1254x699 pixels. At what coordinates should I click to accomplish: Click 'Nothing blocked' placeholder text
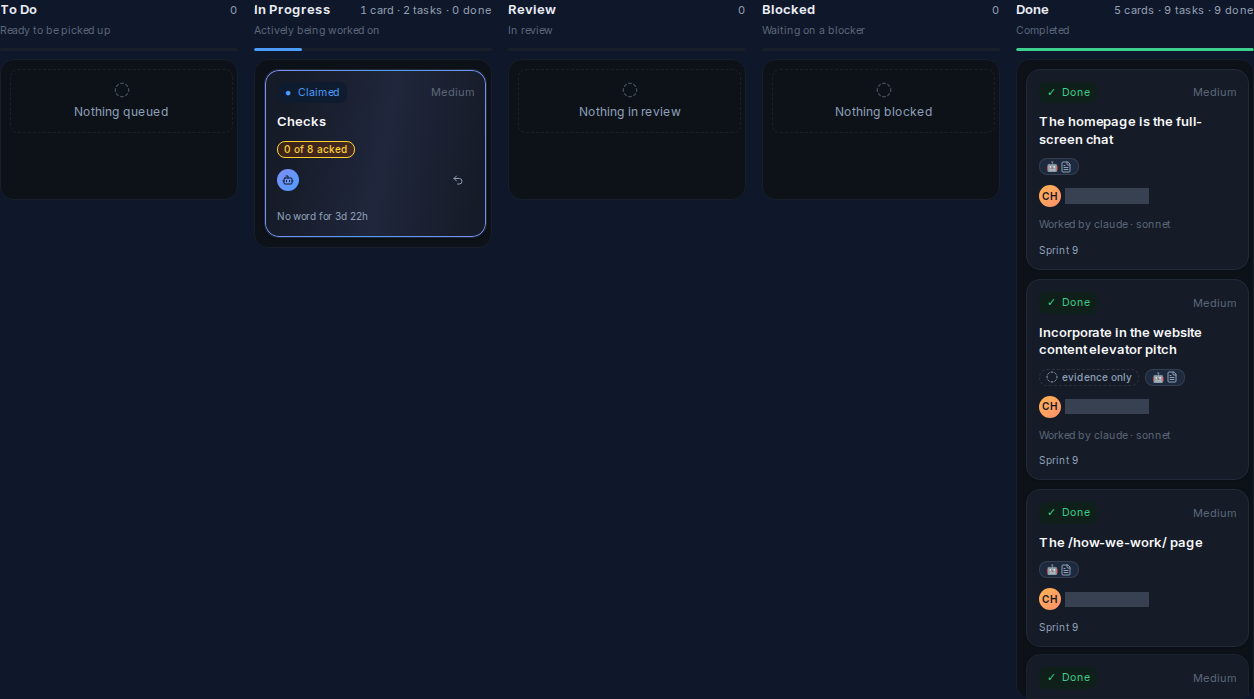884,112
